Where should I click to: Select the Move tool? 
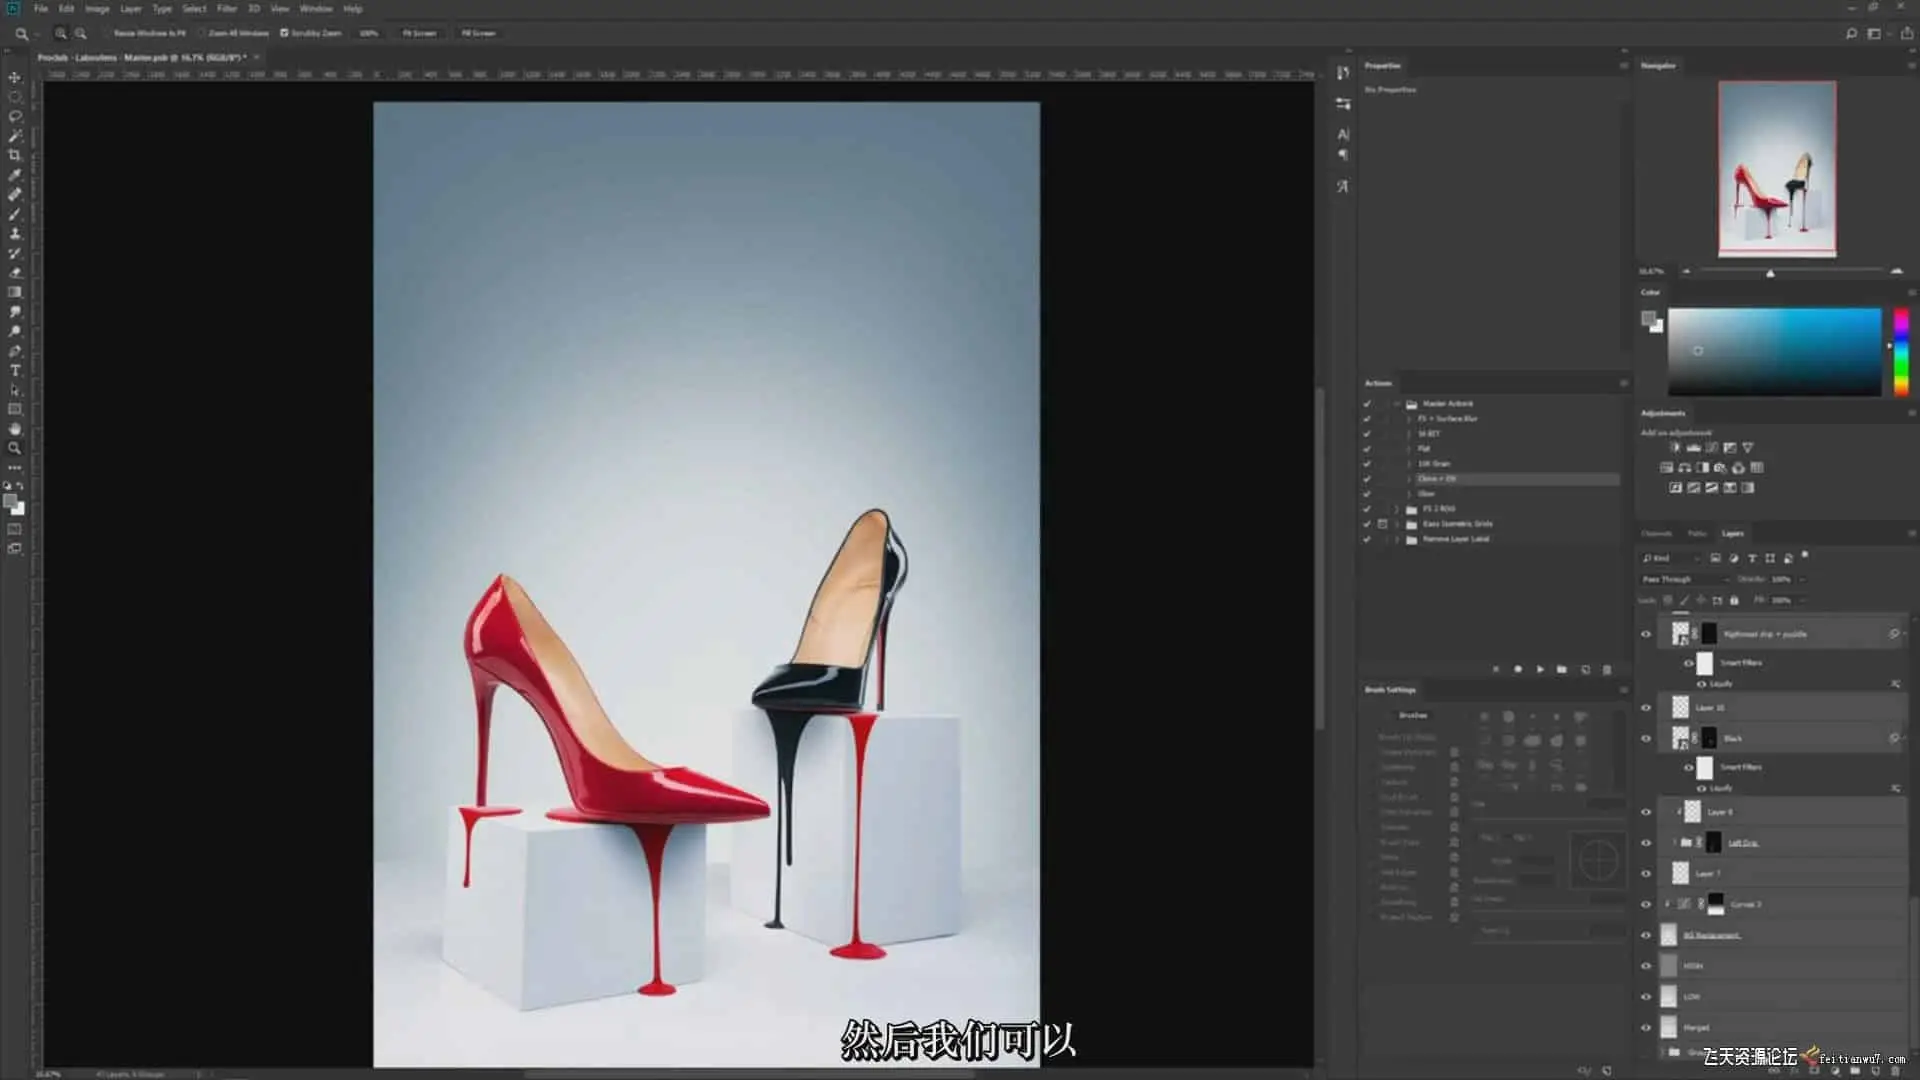(15, 77)
